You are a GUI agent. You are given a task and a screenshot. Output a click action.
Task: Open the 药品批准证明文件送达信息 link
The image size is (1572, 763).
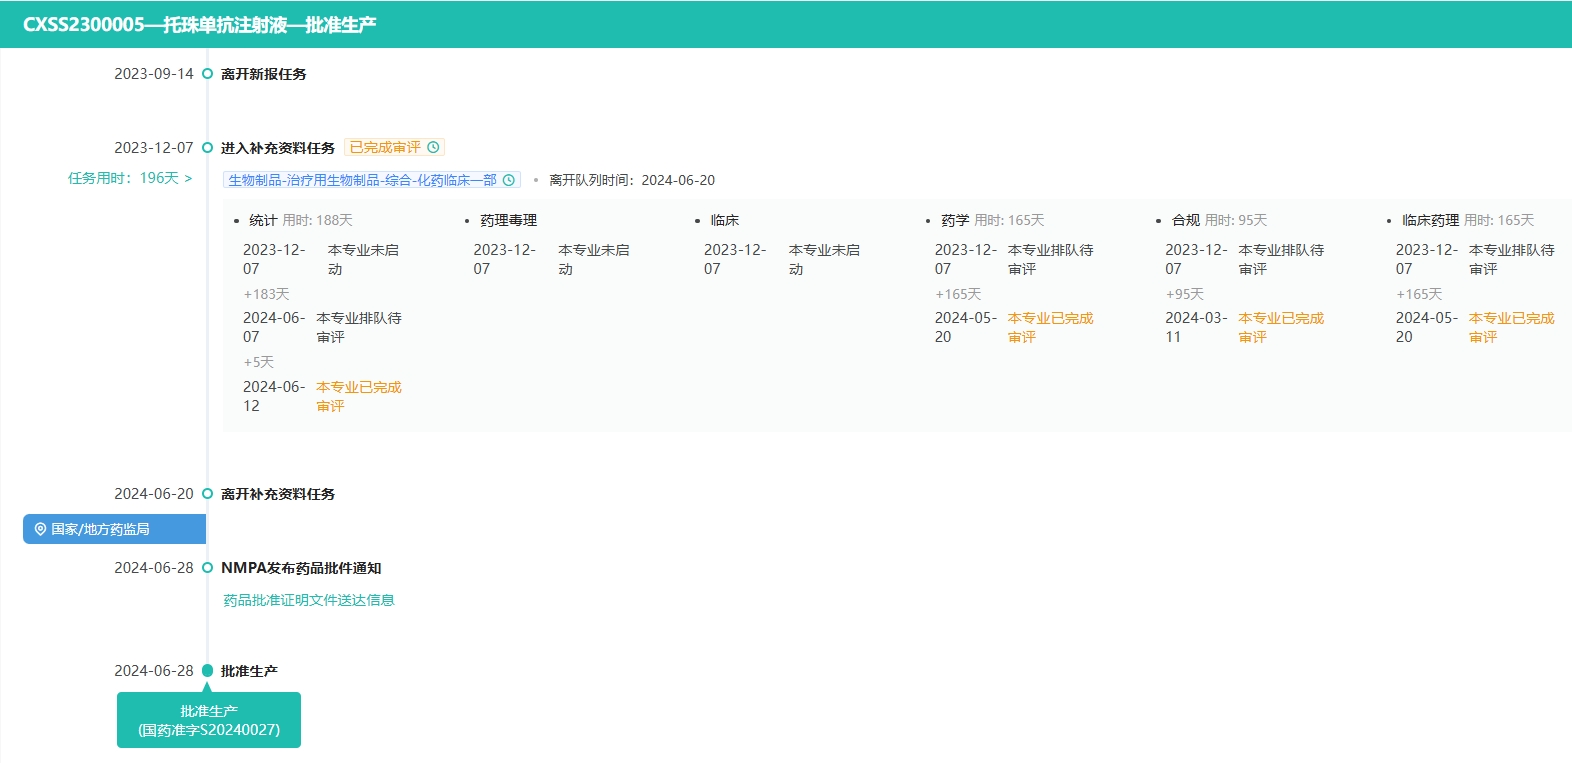[x=308, y=600]
